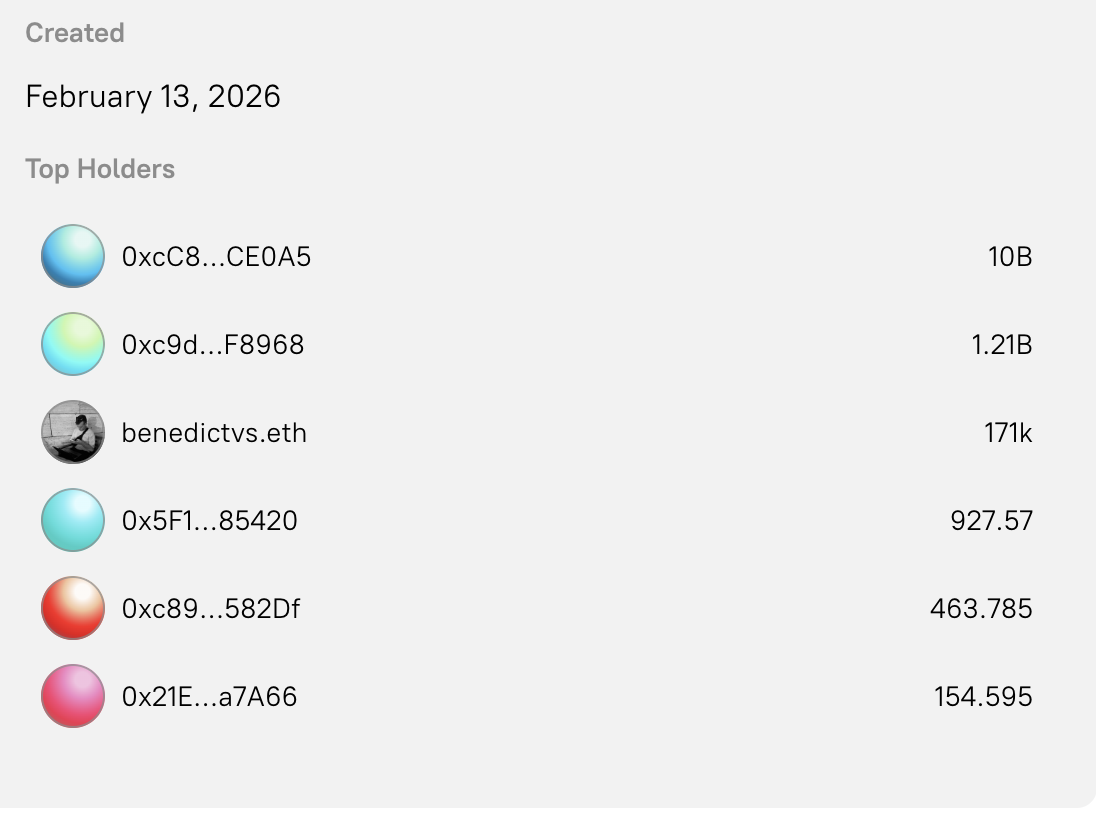Click the Top Holders section header
This screenshot has width=1096, height=824.
click(x=99, y=169)
